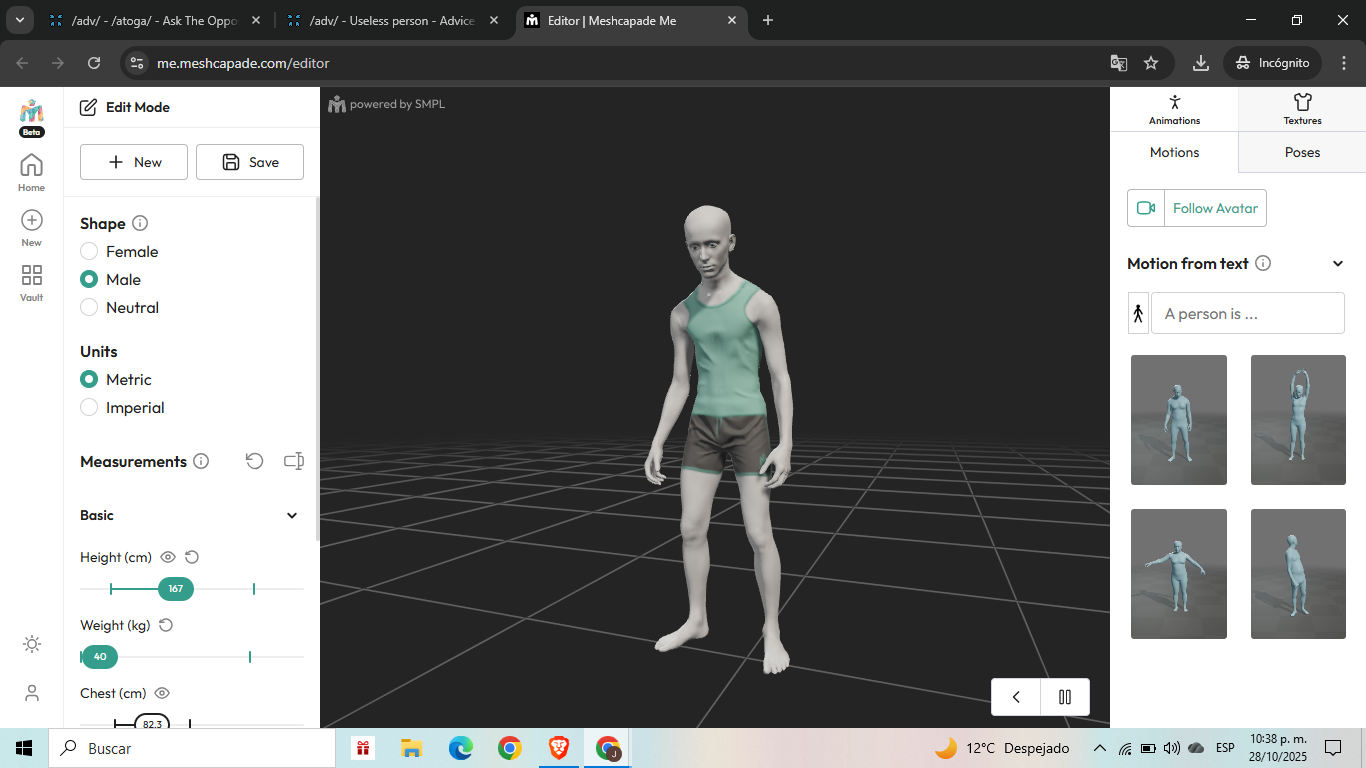The width and height of the screenshot is (1366, 768).
Task: Toggle Chest measurement visibility eye
Action: [x=162, y=693]
